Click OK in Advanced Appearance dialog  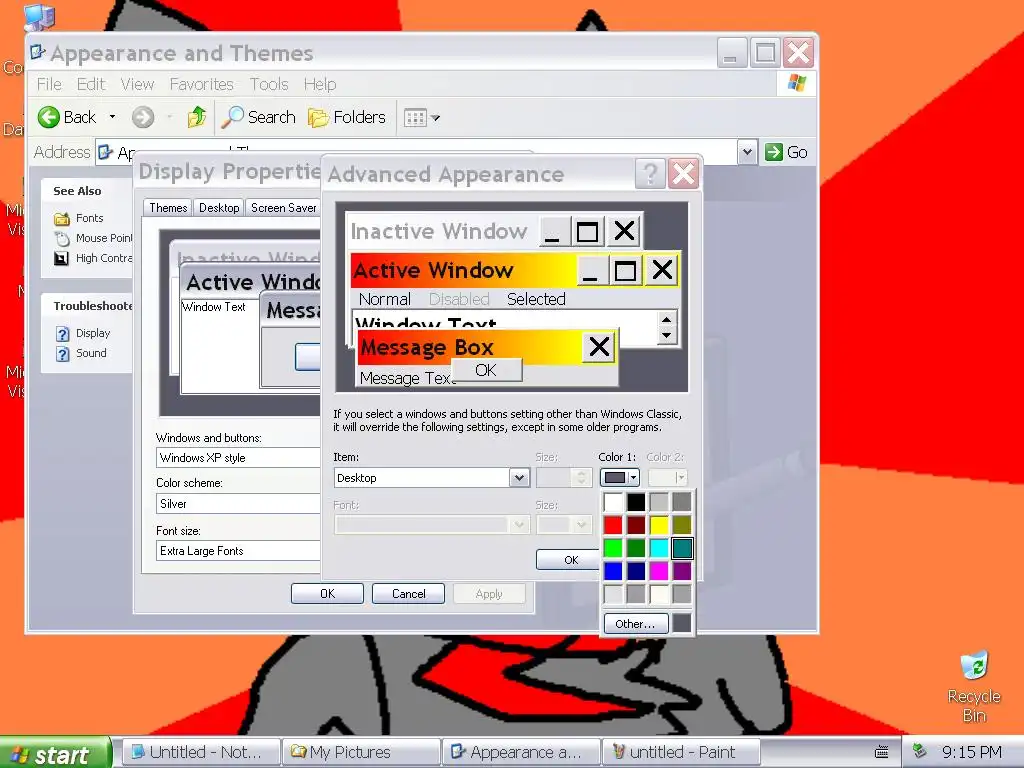[568, 560]
